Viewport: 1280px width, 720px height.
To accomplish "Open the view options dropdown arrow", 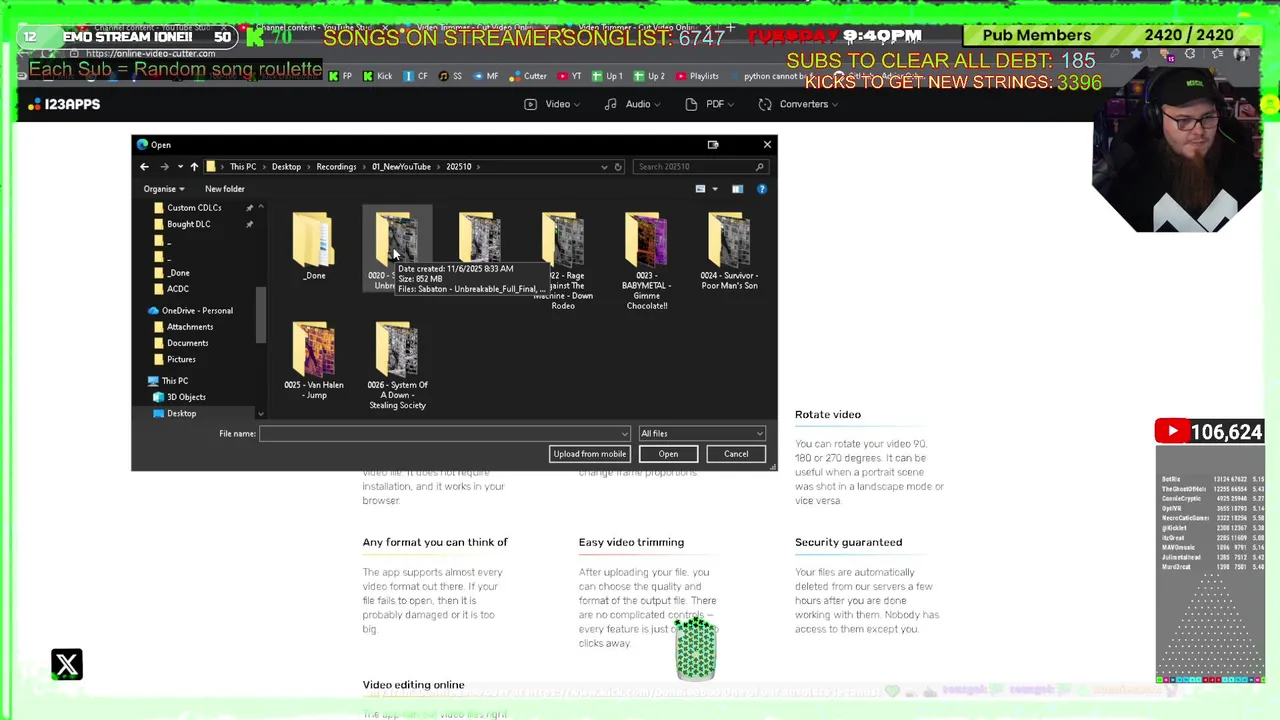I will click(x=715, y=189).
